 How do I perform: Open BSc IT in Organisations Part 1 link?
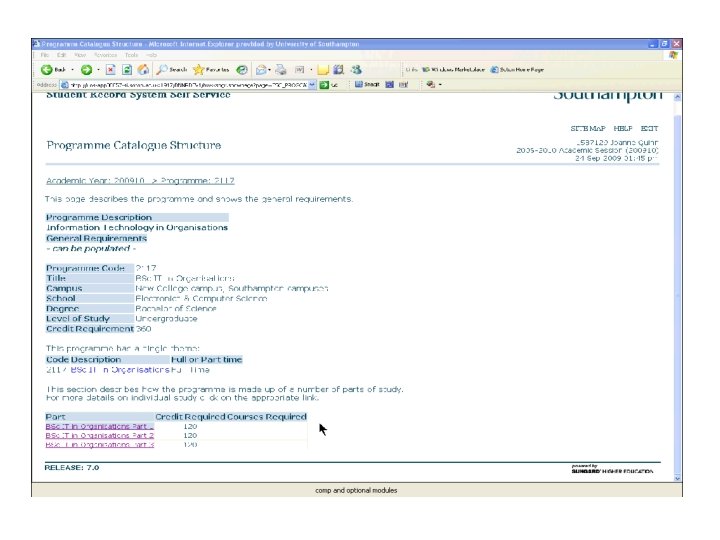[100, 427]
